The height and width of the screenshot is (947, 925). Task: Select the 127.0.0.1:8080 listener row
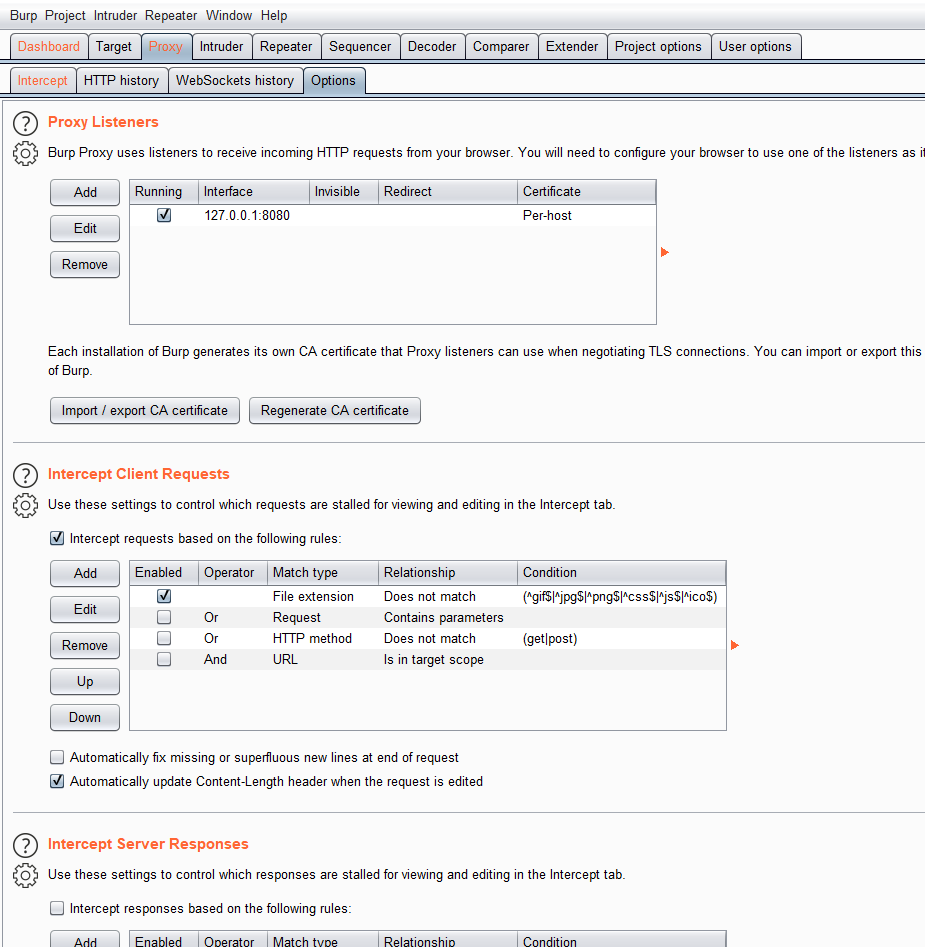click(x=393, y=216)
